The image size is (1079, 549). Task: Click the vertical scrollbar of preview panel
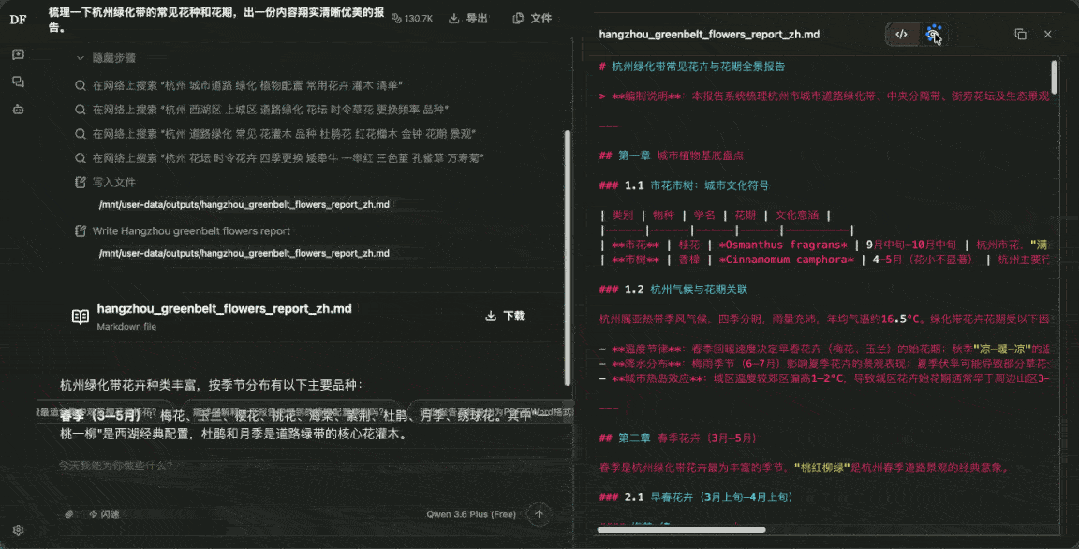click(1054, 77)
